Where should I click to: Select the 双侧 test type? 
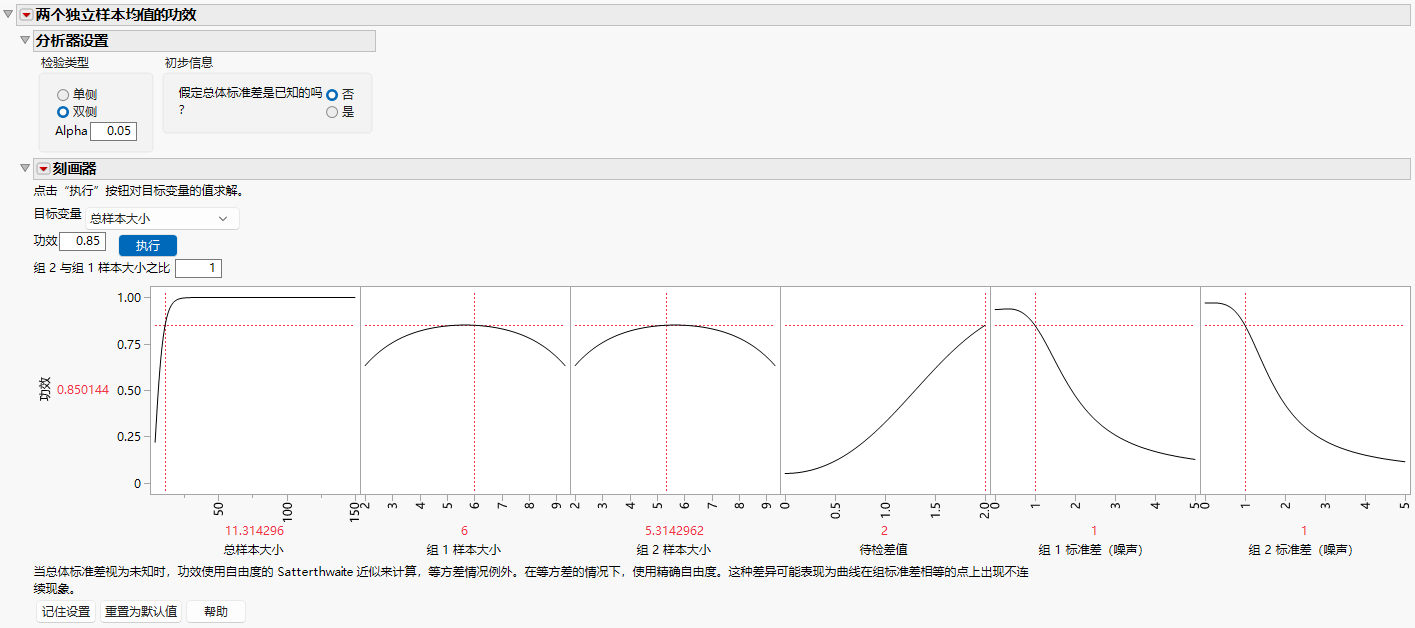[x=63, y=112]
